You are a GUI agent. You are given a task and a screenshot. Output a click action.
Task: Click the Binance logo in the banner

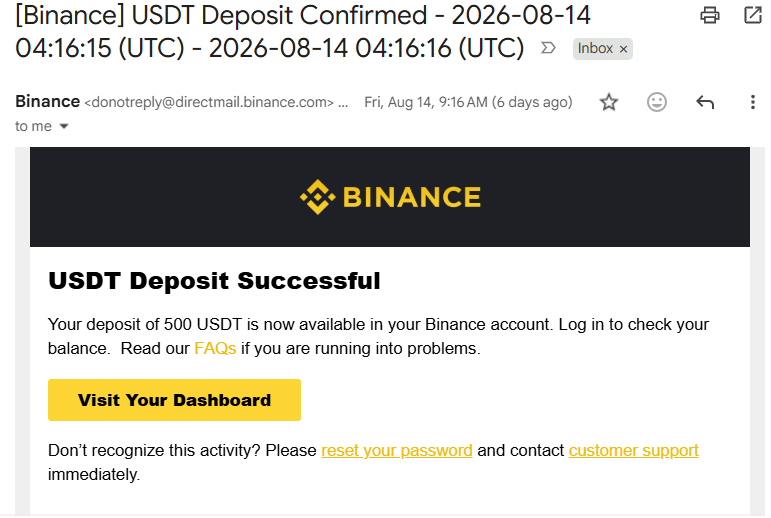click(390, 197)
